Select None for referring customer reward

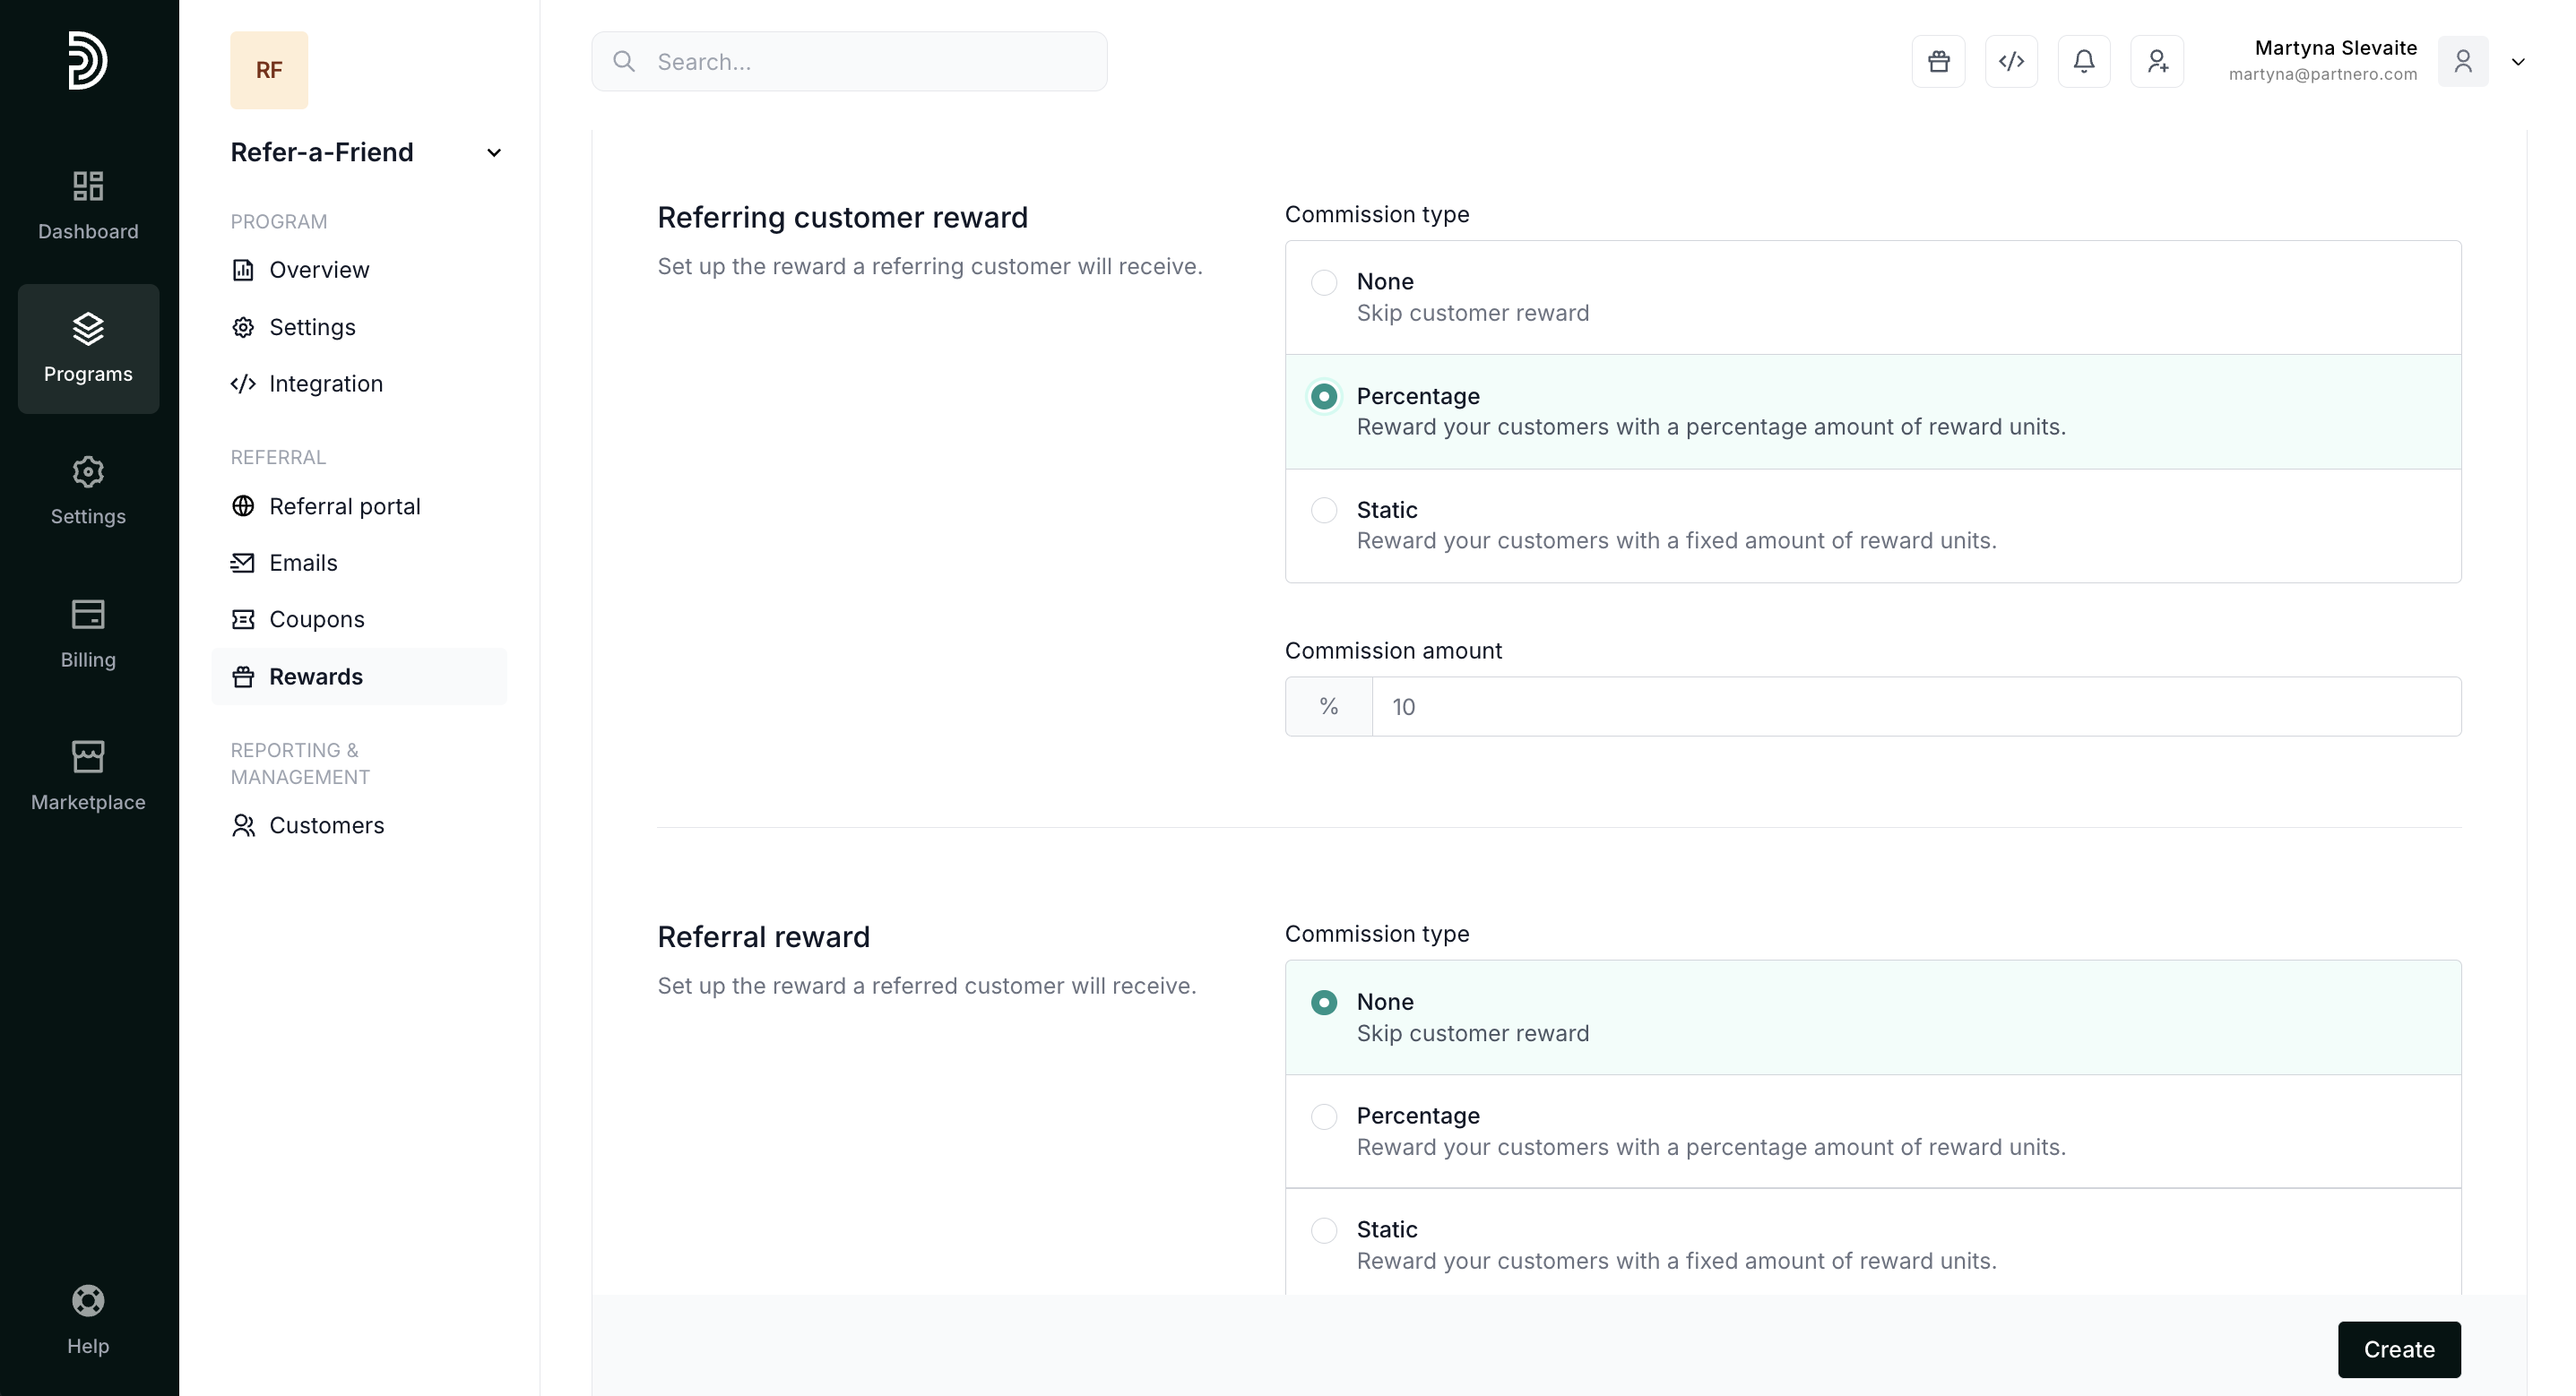[1324, 283]
